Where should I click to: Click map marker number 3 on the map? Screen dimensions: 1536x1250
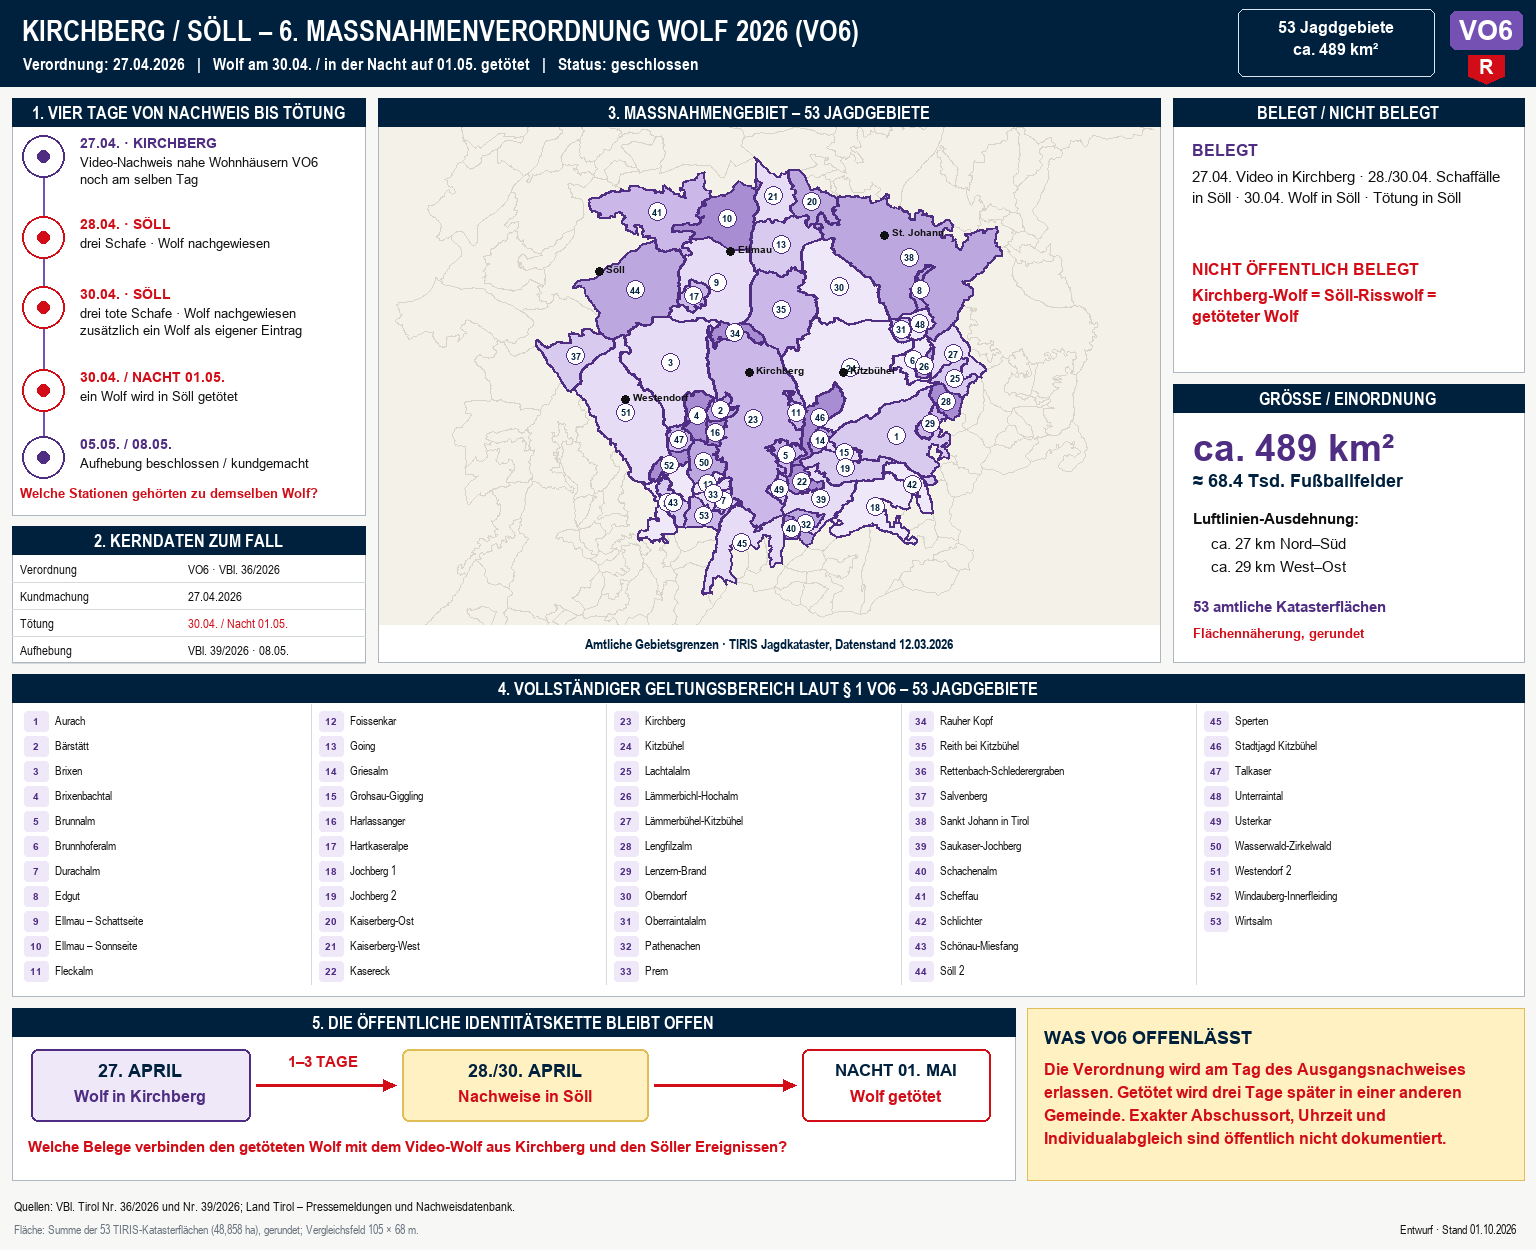pos(670,362)
